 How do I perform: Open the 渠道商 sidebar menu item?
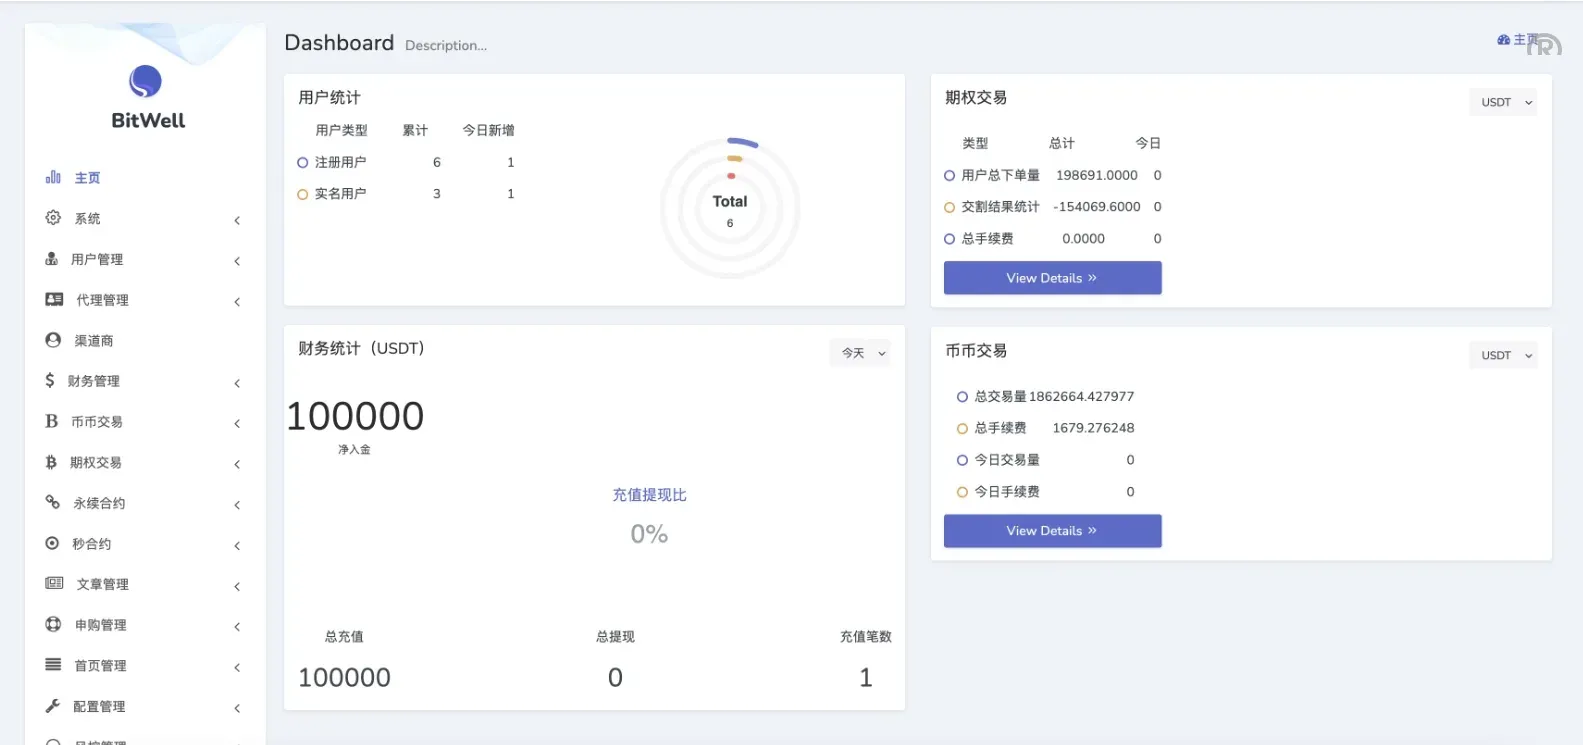coord(145,340)
